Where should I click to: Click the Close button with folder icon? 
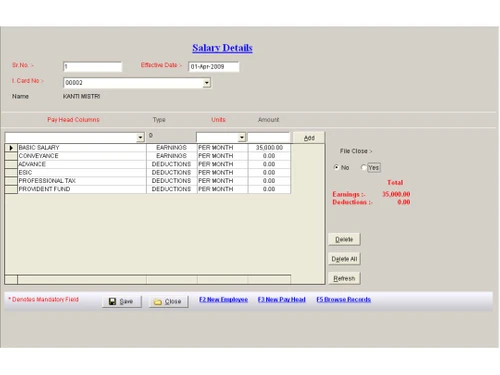click(x=168, y=301)
